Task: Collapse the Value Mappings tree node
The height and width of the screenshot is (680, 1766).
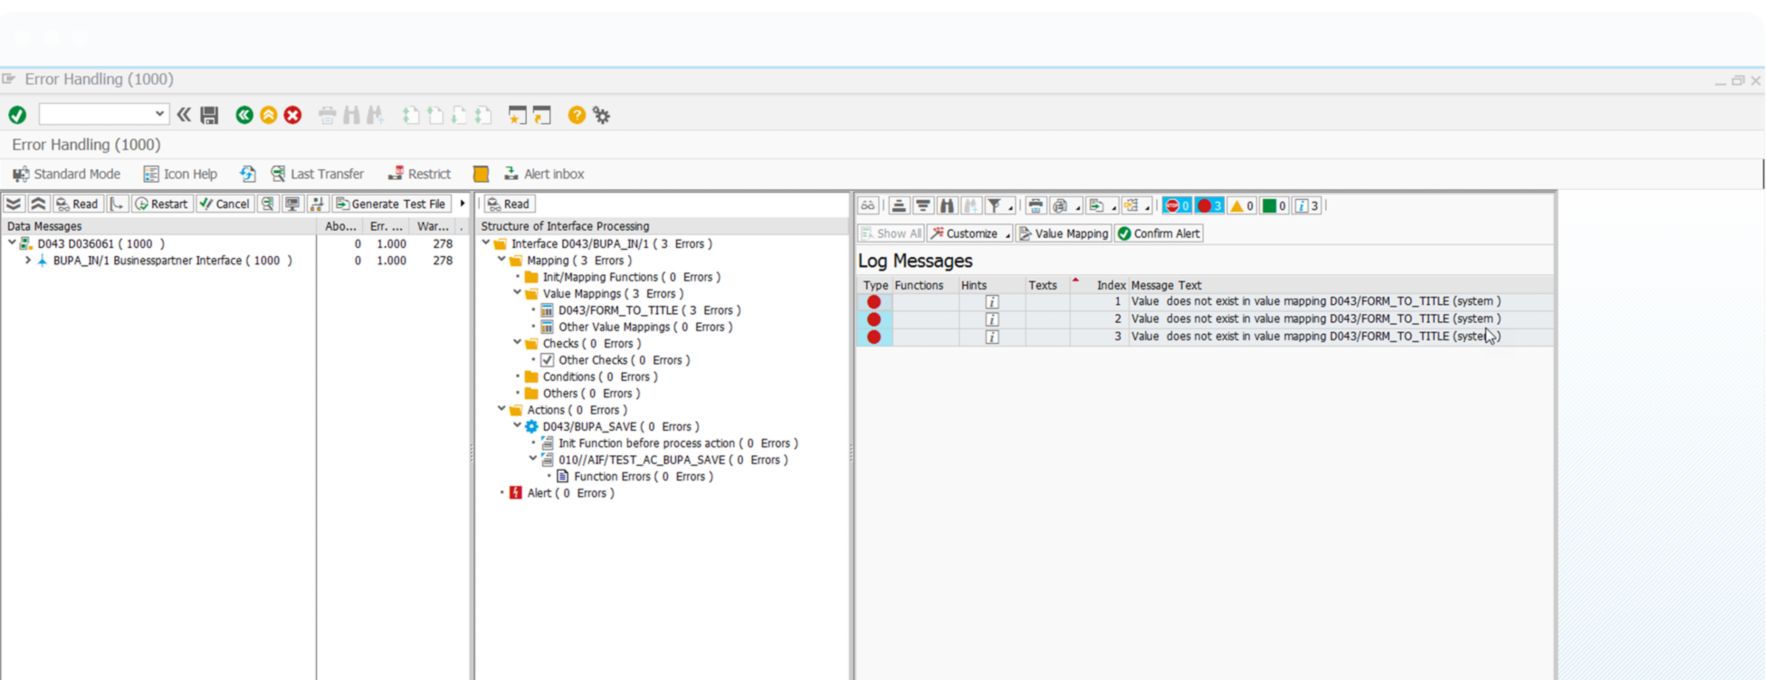Action: tap(517, 294)
